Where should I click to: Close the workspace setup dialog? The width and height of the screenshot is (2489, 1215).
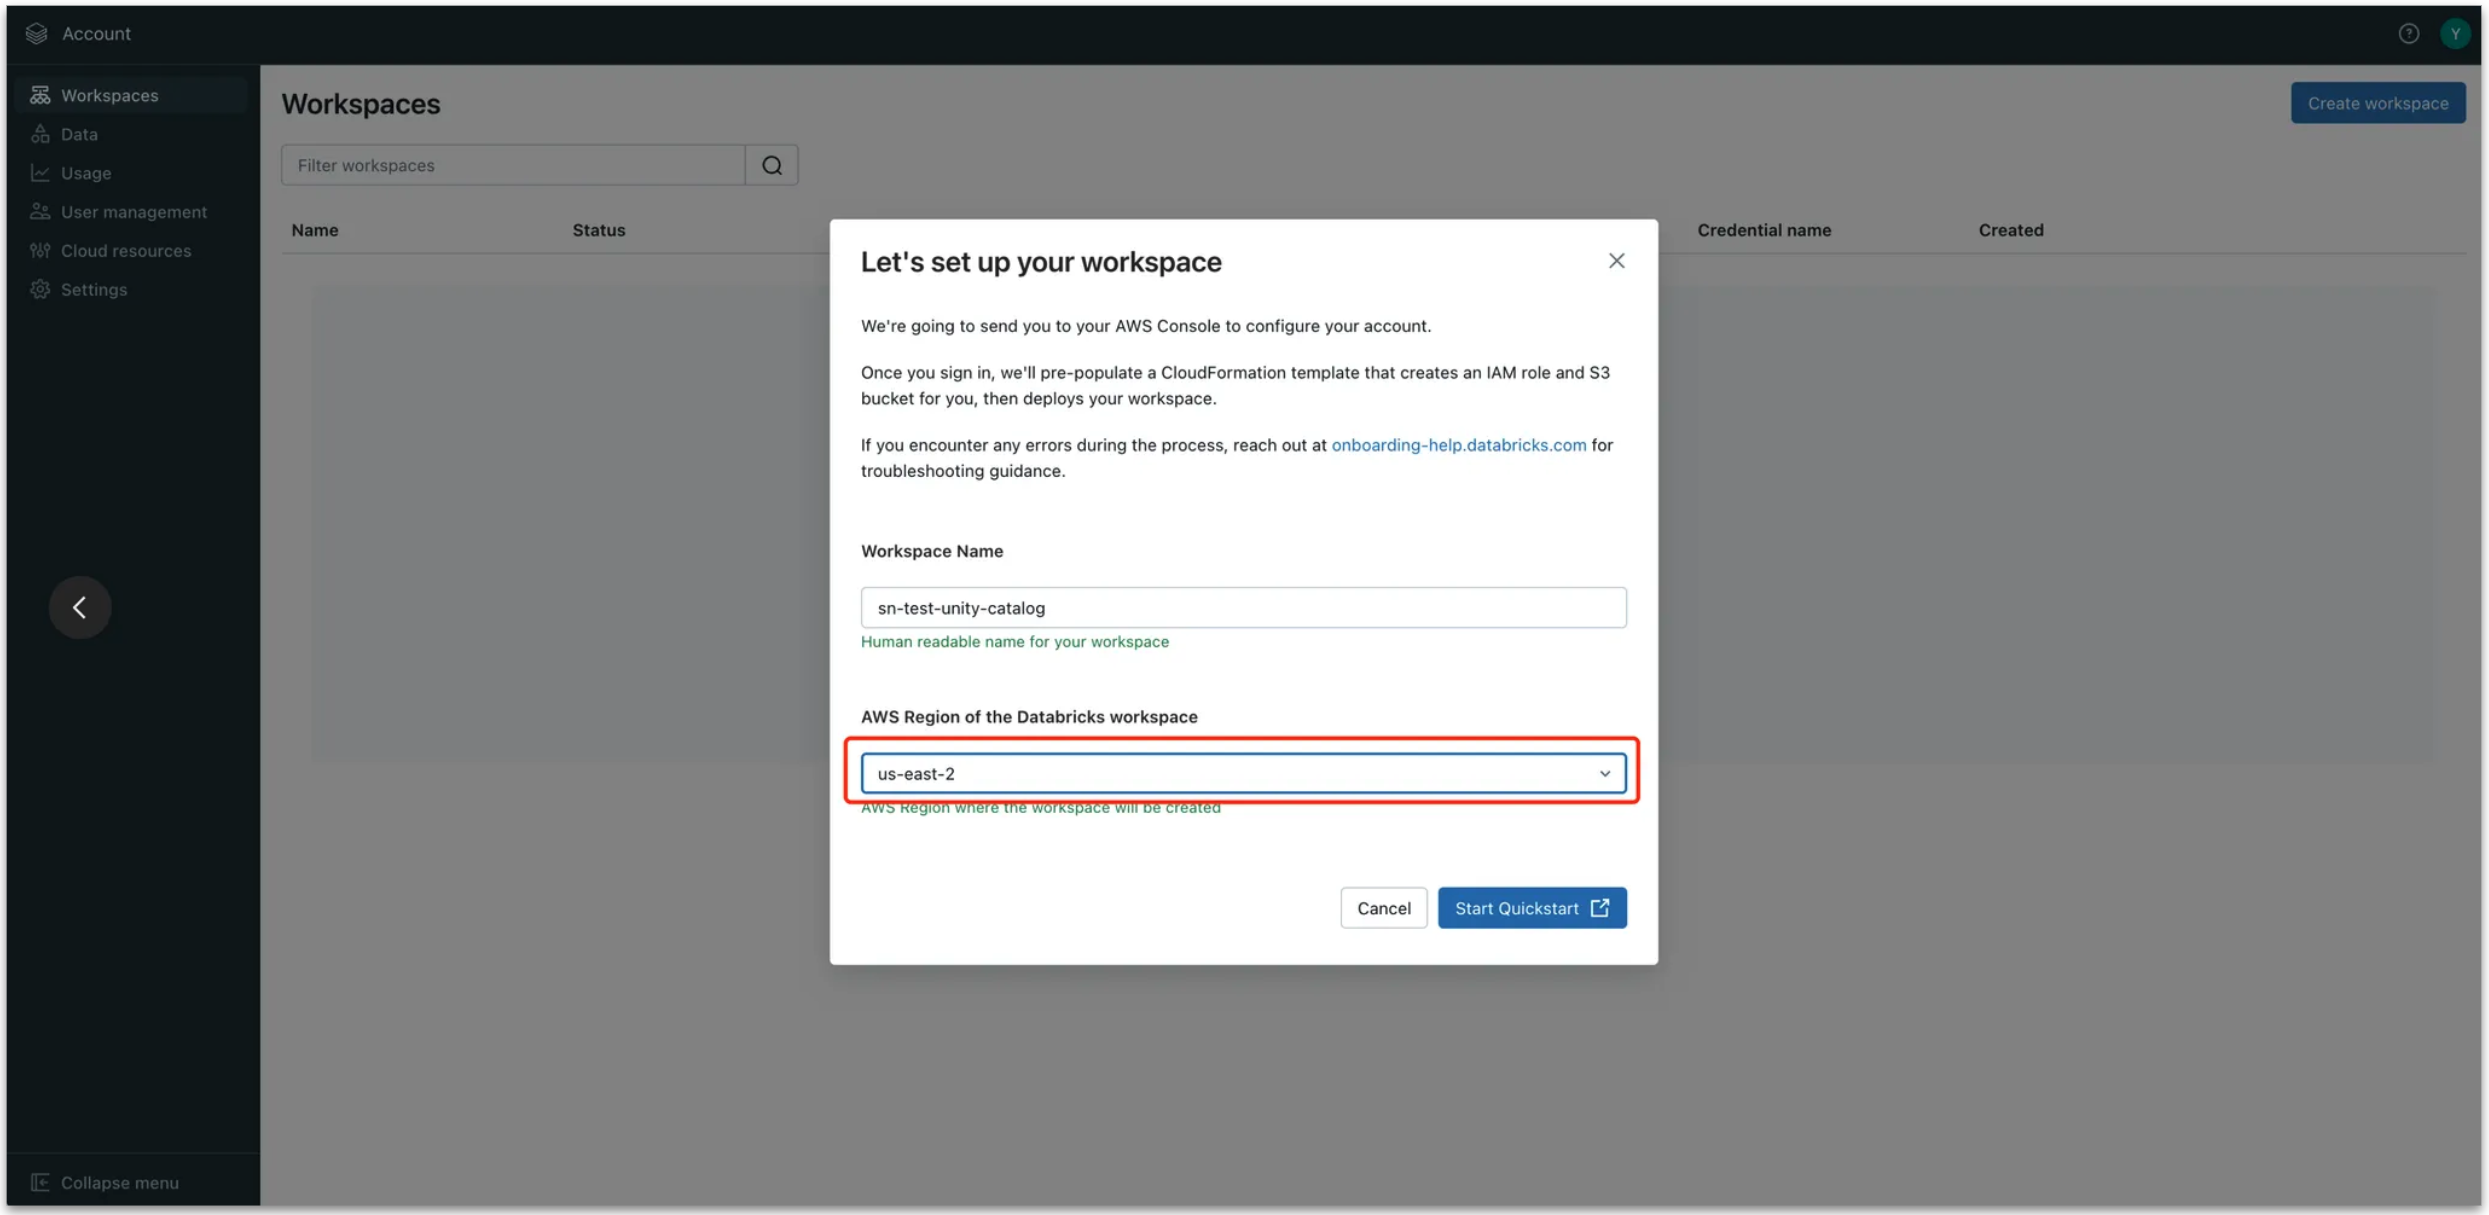pyautogui.click(x=1615, y=261)
